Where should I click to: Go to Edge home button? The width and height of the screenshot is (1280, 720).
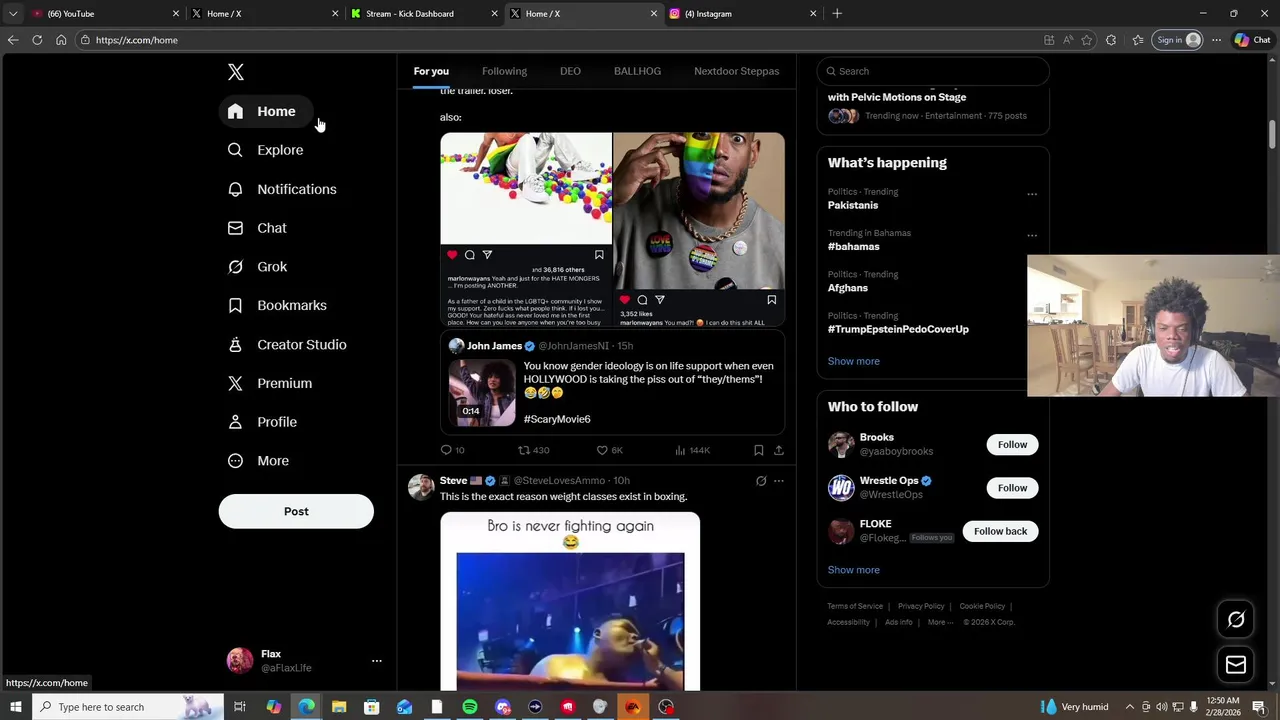pos(61,40)
